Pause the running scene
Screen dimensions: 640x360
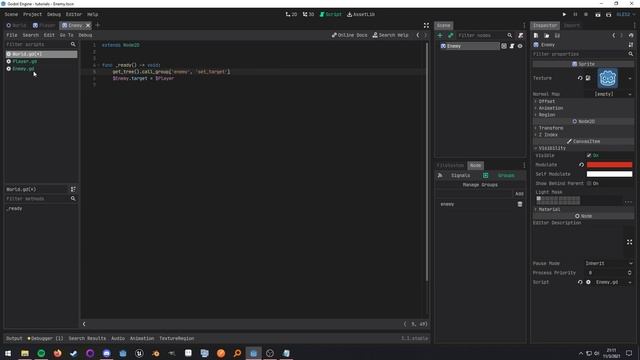[x=576, y=14]
